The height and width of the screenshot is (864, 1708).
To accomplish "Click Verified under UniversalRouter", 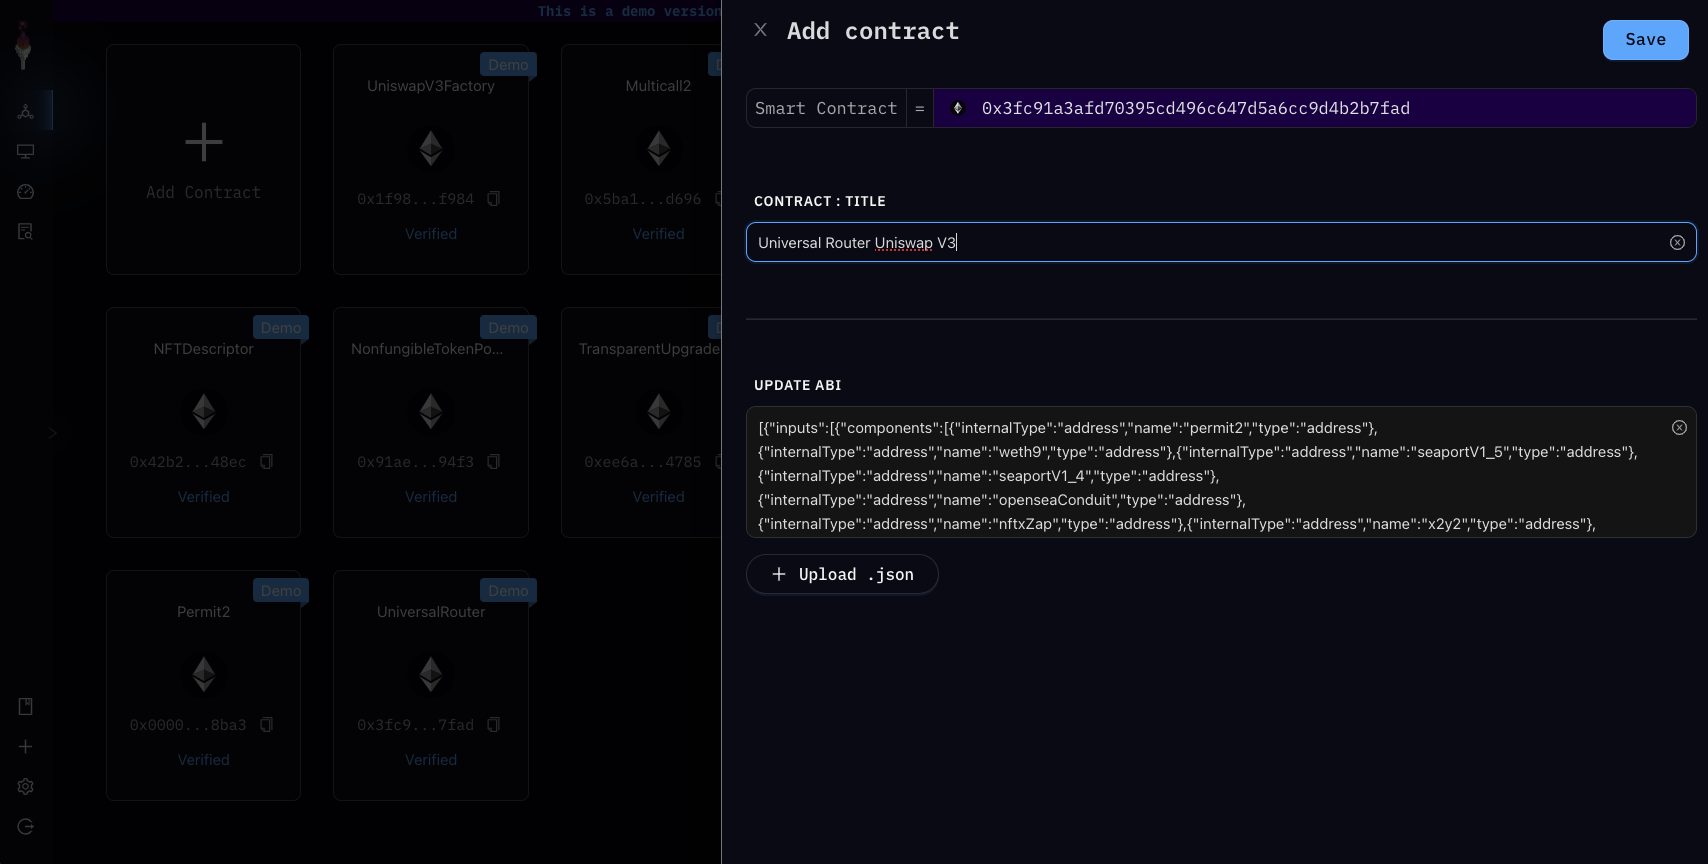I will (431, 760).
